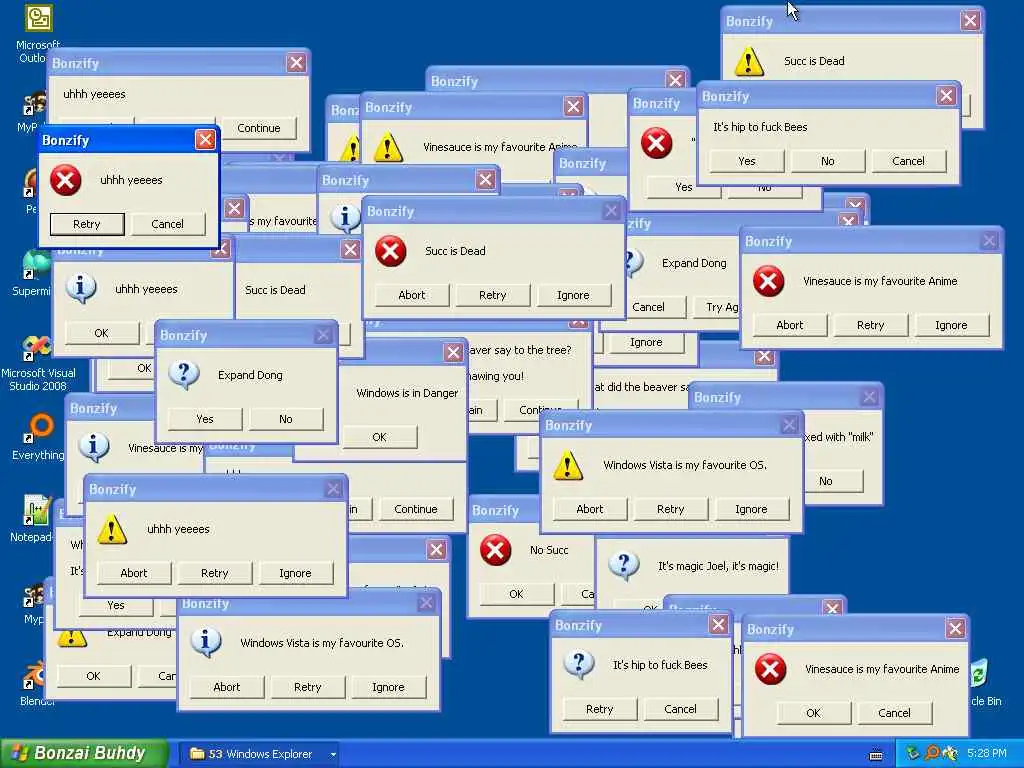The image size is (1024, 768).
Task: Click Abort in the Succ is Dead error dialog
Action: 411,295
